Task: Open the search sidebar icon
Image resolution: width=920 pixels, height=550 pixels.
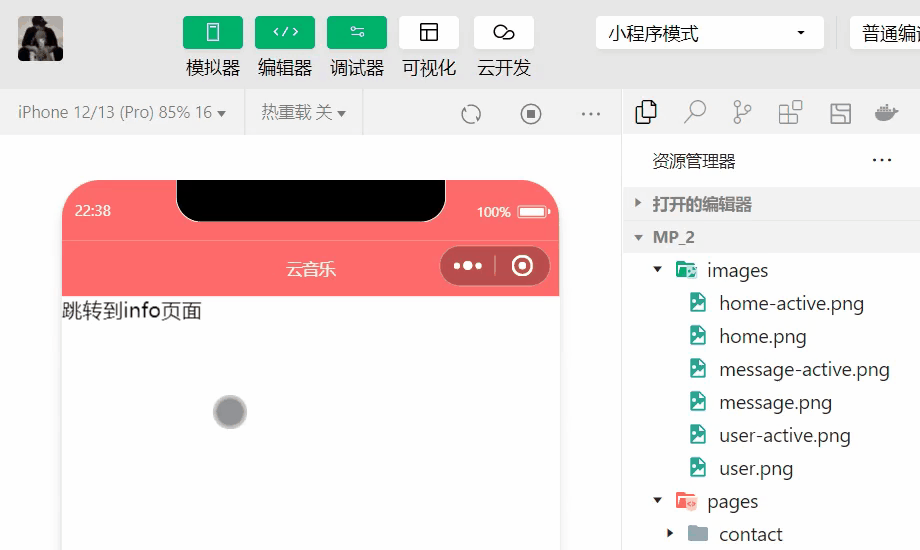Action: pos(695,112)
